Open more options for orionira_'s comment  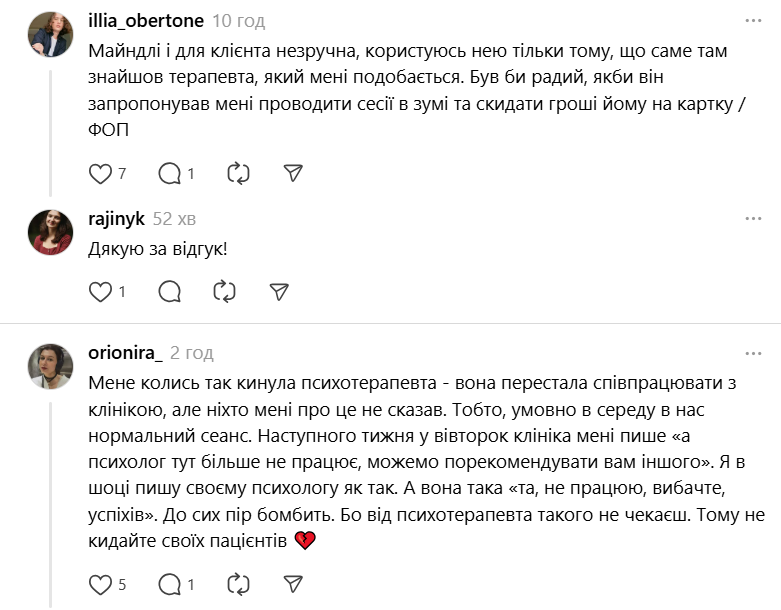coord(753,354)
